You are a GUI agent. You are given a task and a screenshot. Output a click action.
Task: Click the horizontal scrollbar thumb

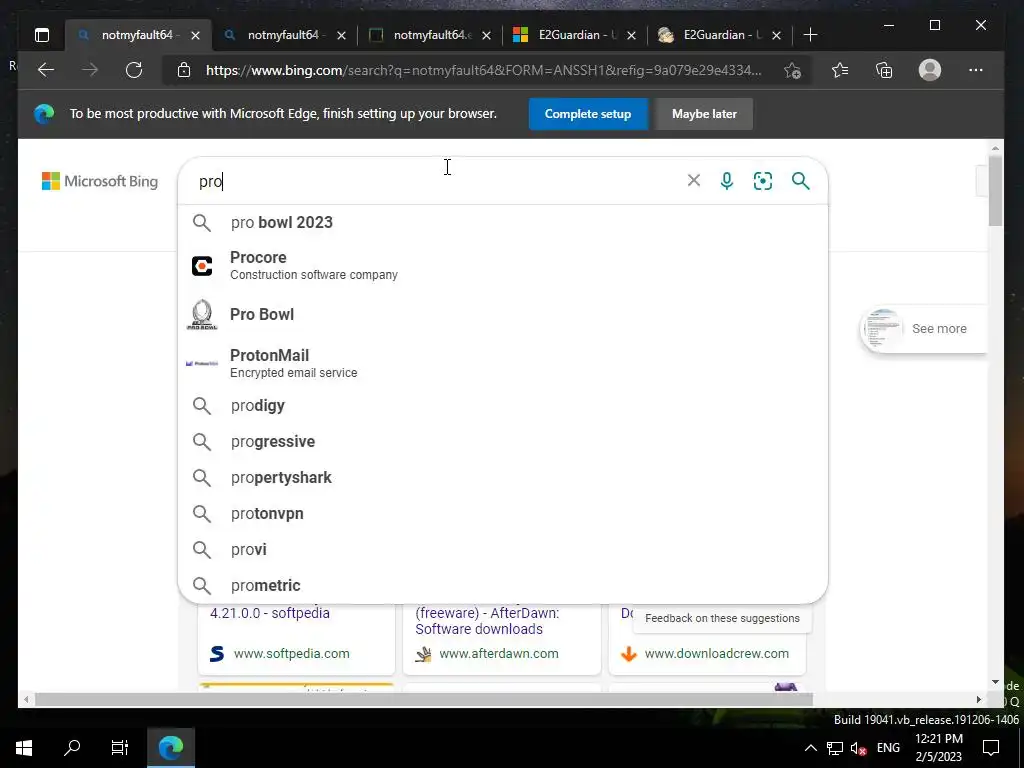pos(424,699)
